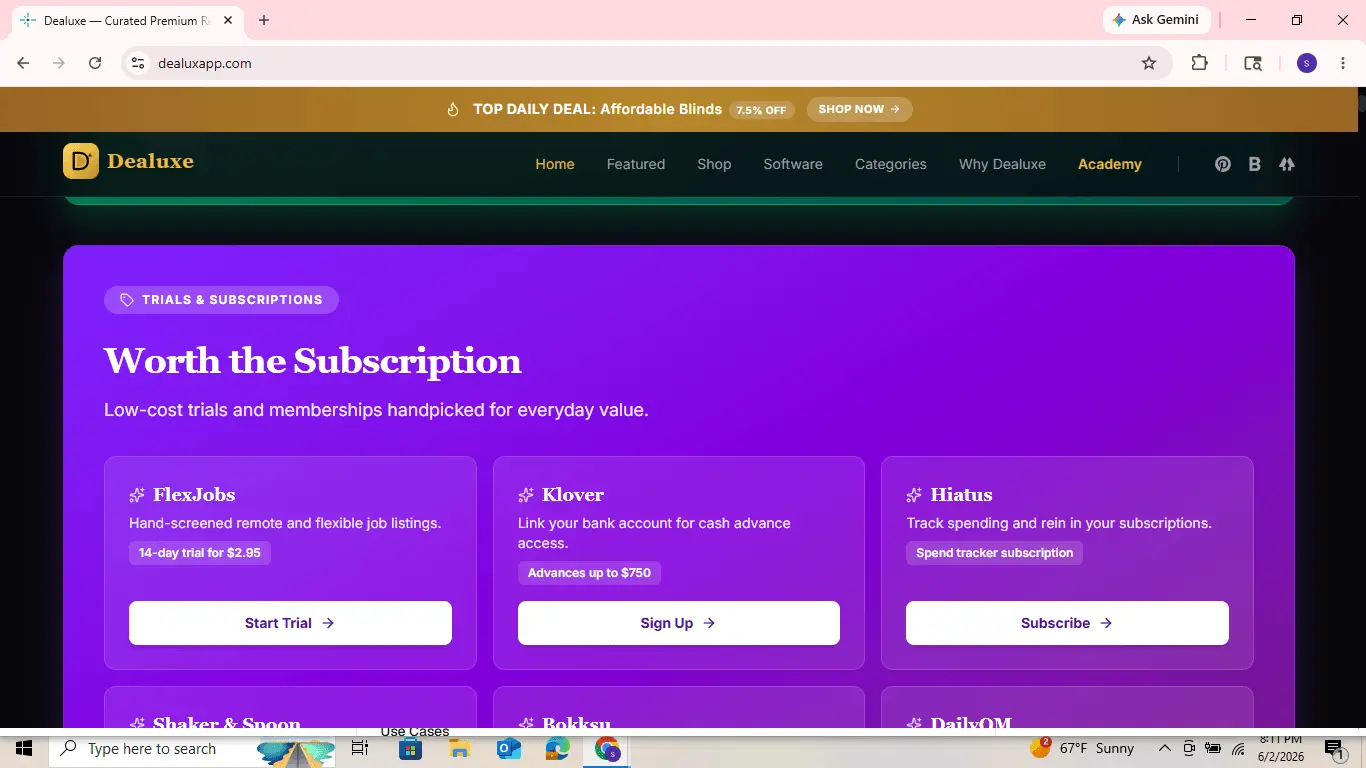
Task: Reload the page
Action: pos(95,63)
